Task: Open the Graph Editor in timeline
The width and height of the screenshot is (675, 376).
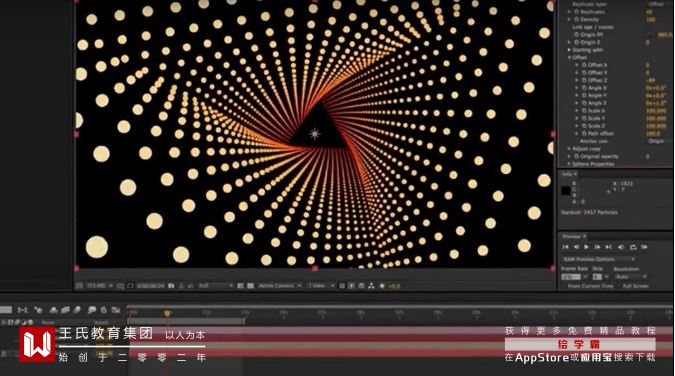Action: tap(115, 310)
